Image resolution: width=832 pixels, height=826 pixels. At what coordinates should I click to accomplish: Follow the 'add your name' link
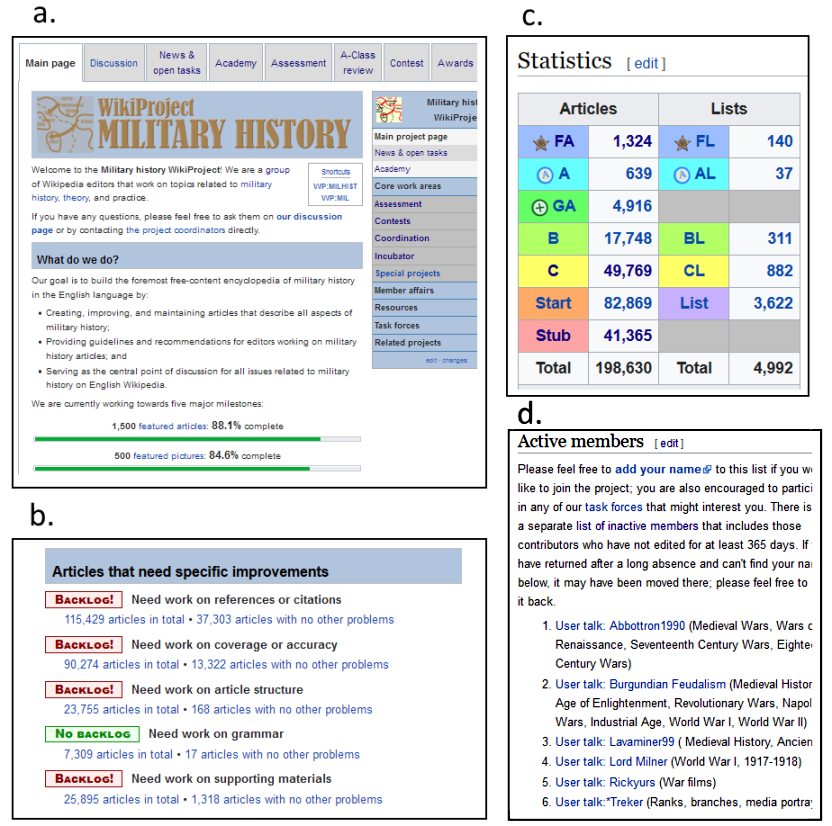pos(658,469)
